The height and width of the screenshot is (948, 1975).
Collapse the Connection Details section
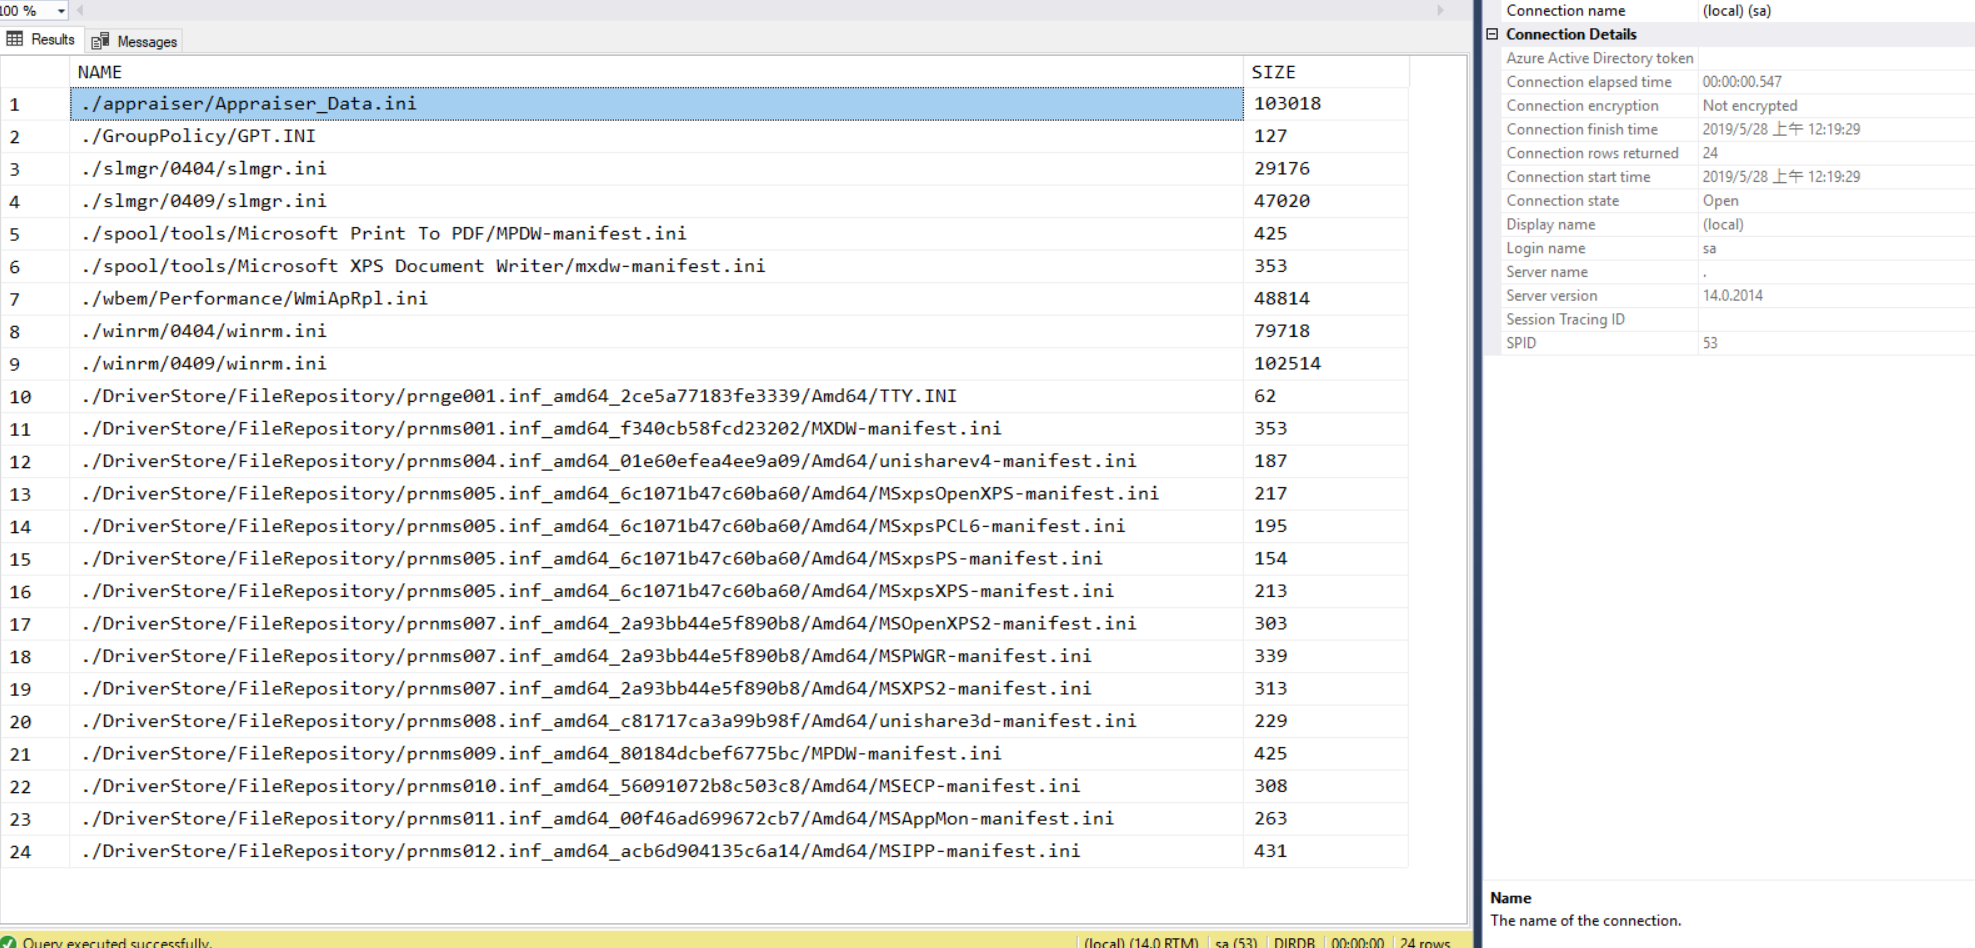1492,34
